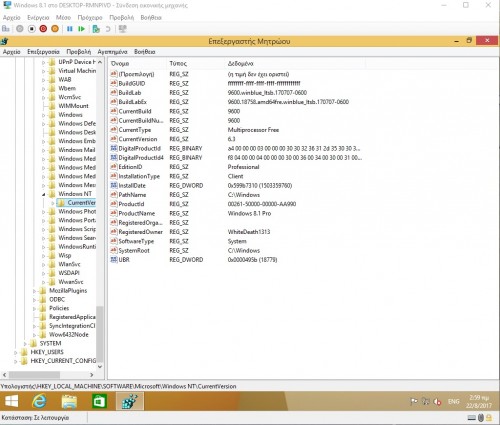Select the RegisteredApplica tree key
The width and height of the screenshot is (500, 425).
(x=72, y=317)
